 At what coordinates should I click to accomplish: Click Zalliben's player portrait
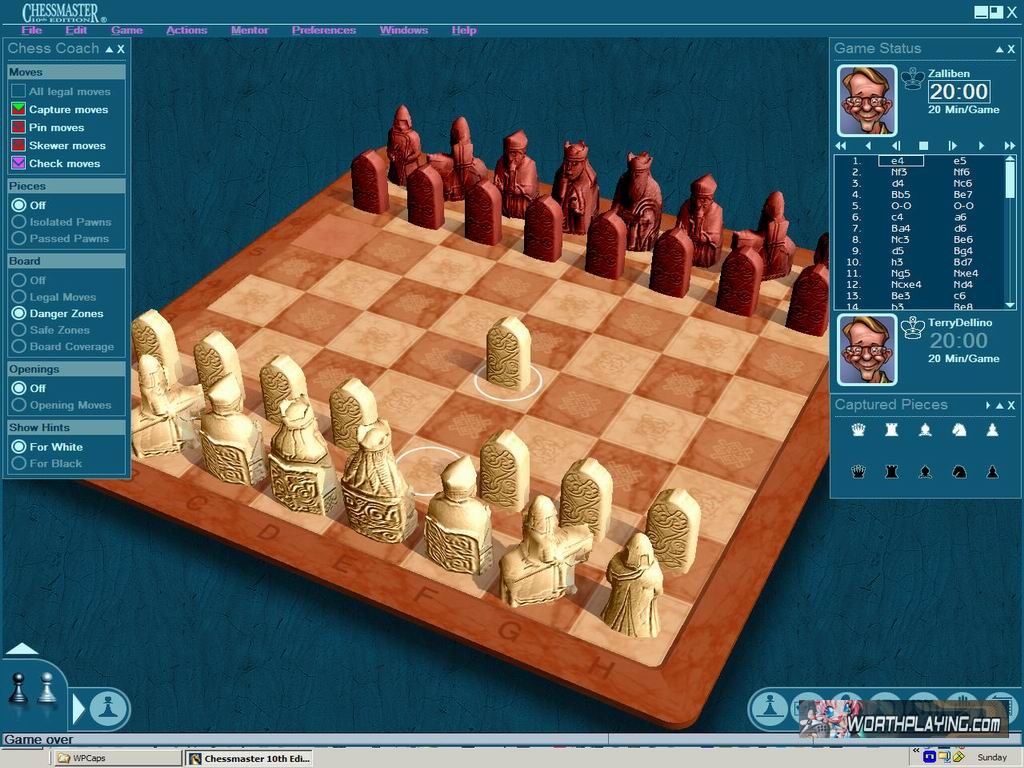866,100
